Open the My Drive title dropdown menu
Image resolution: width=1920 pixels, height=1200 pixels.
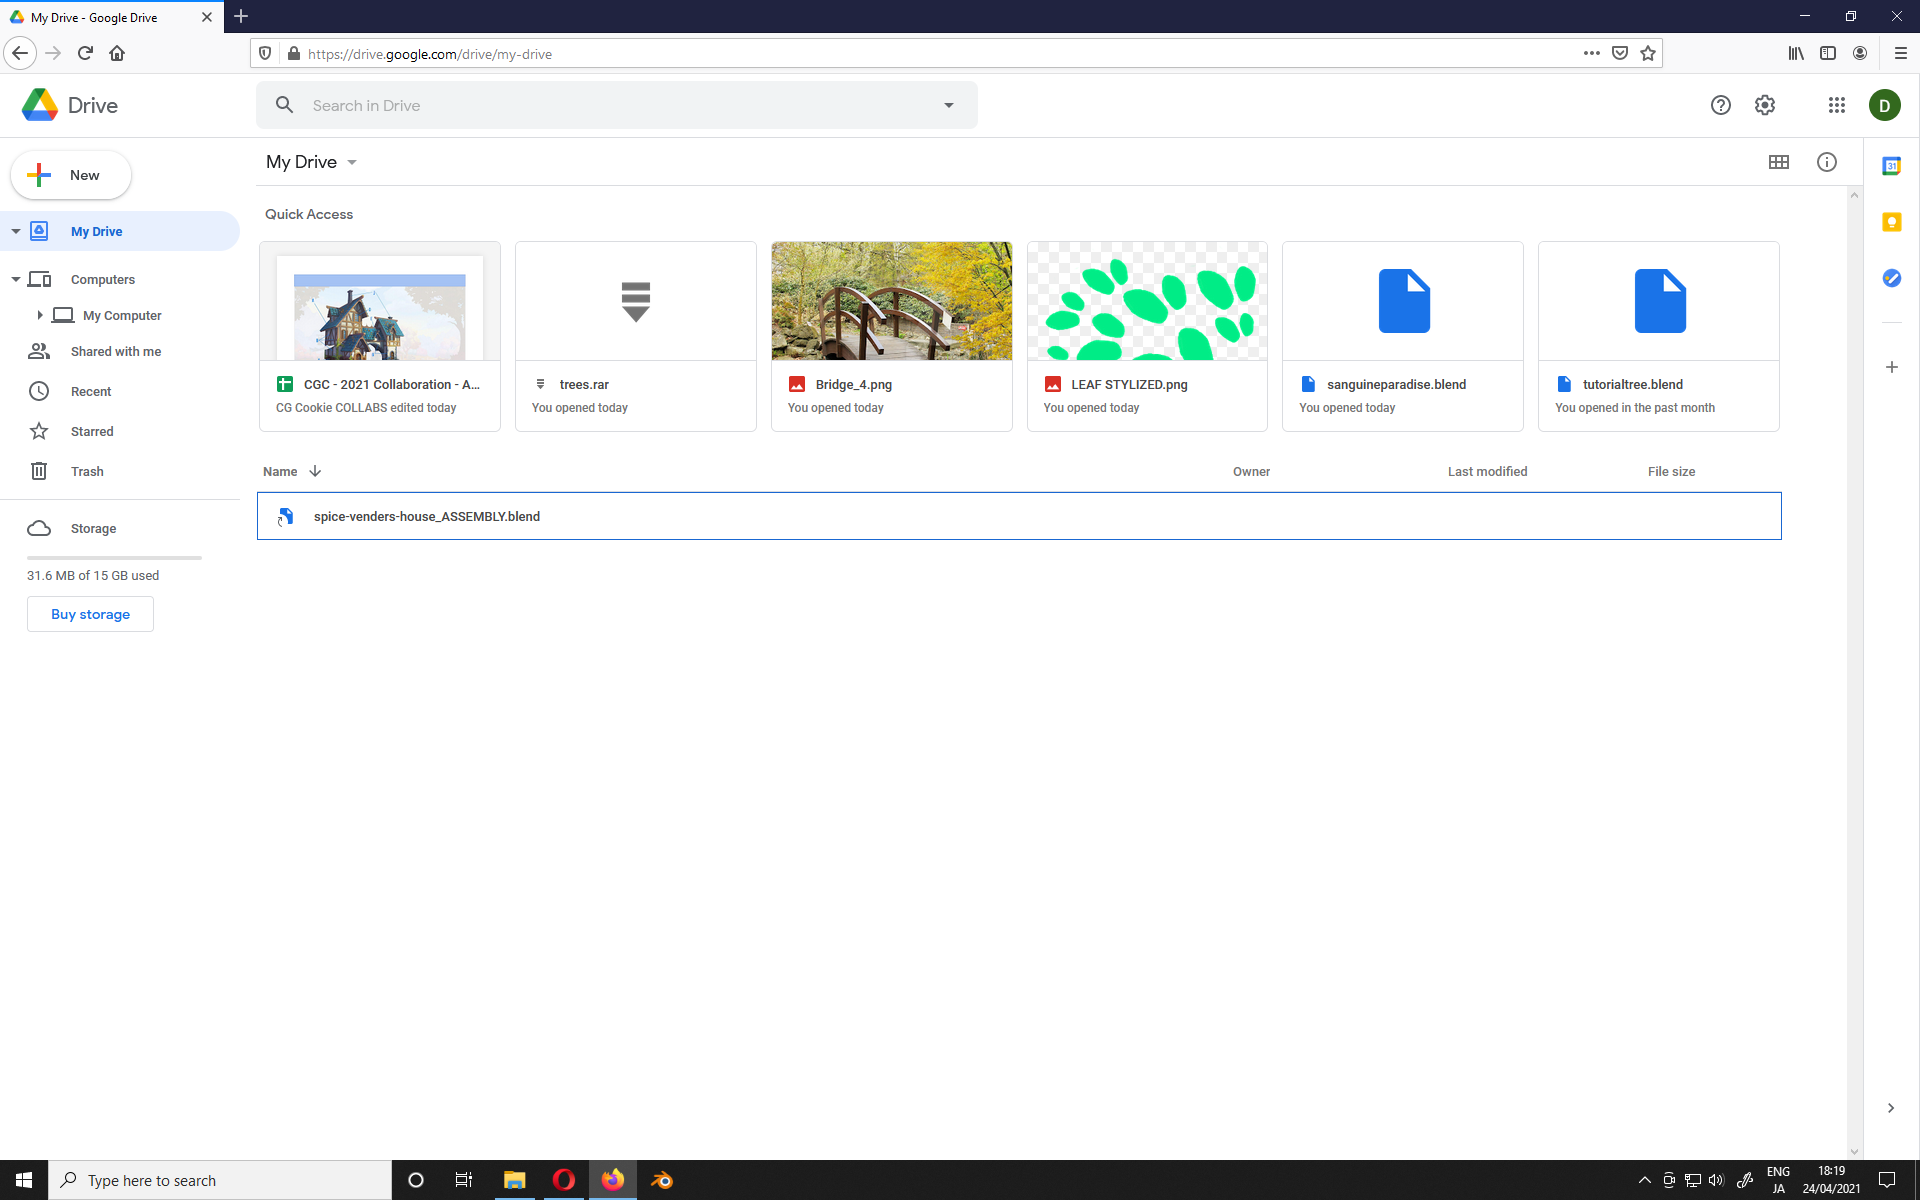click(352, 162)
